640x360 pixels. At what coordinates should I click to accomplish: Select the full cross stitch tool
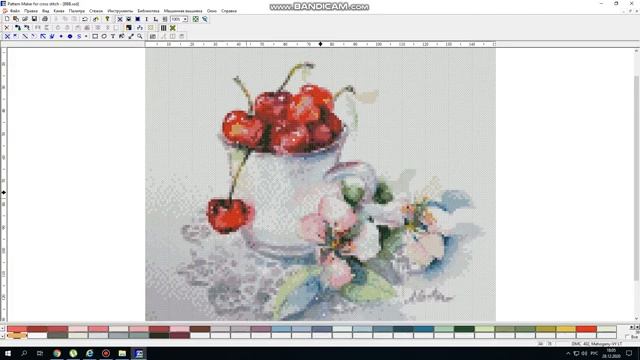(7, 36)
